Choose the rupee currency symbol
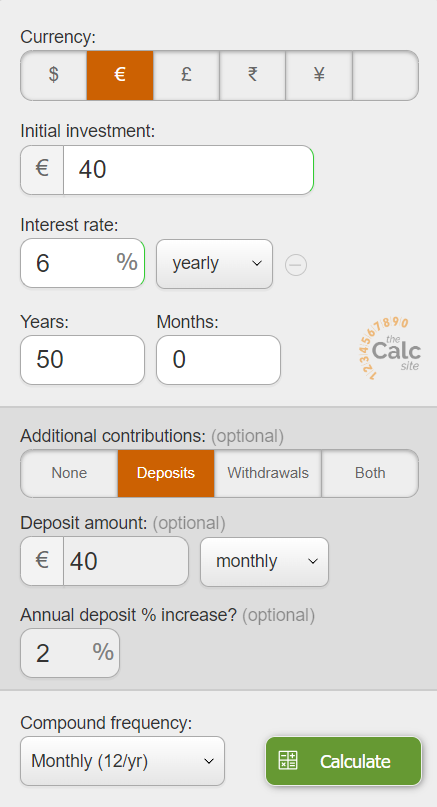The image size is (437, 807). [x=252, y=75]
